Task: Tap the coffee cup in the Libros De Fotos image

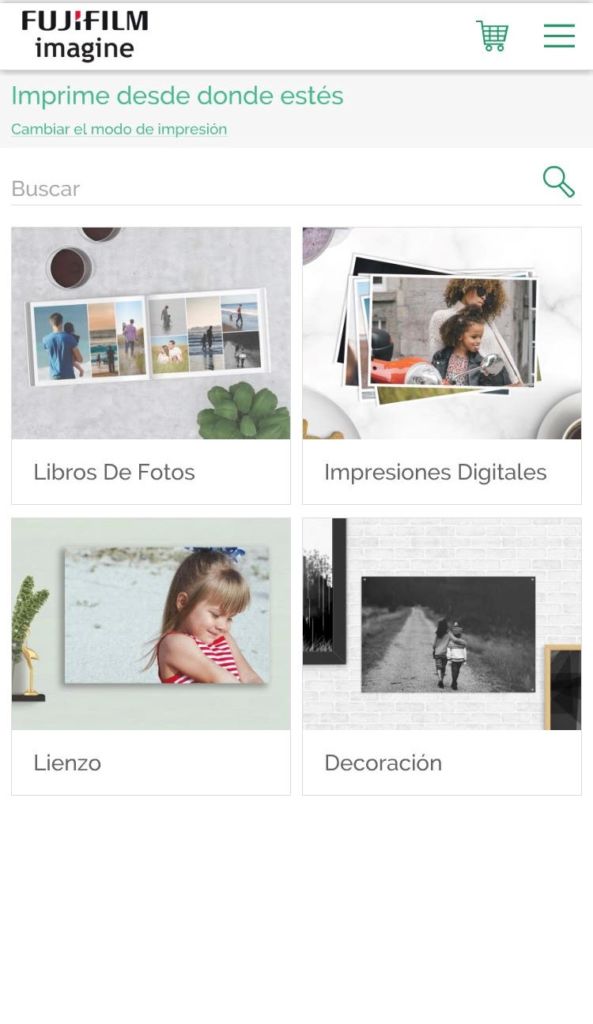Action: coord(70,268)
